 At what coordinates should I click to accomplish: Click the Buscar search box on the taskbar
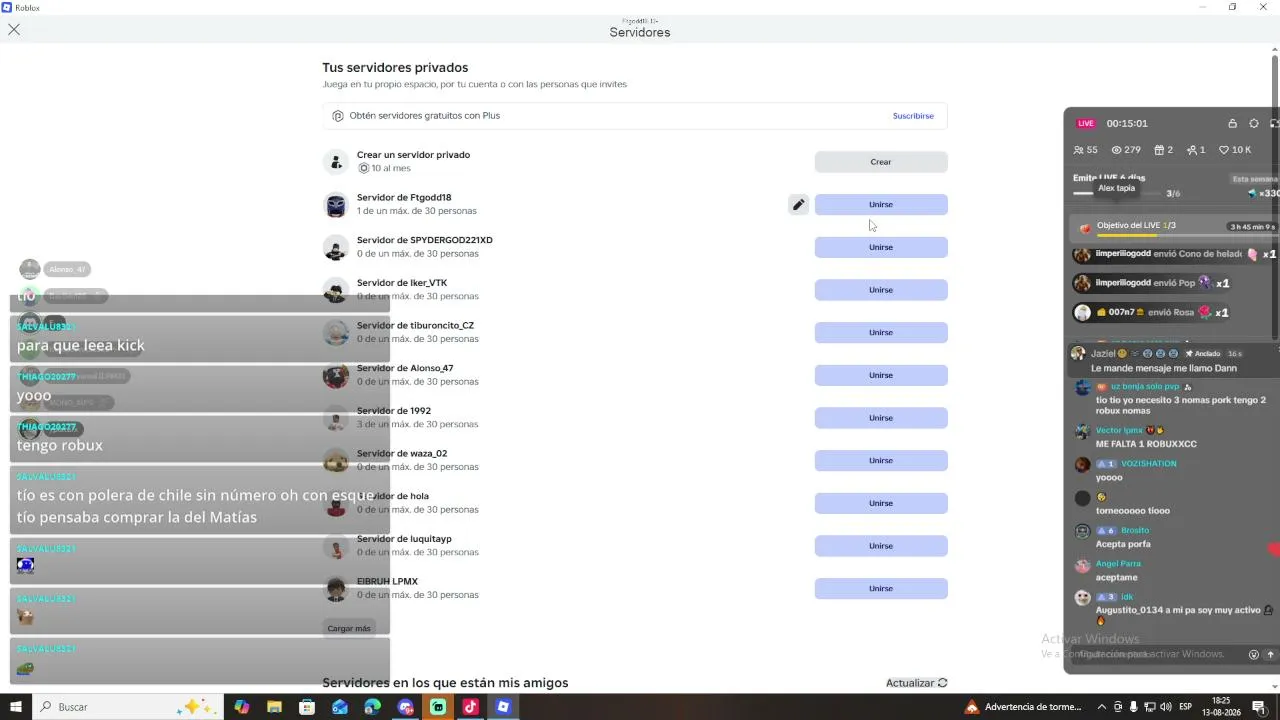coord(126,707)
